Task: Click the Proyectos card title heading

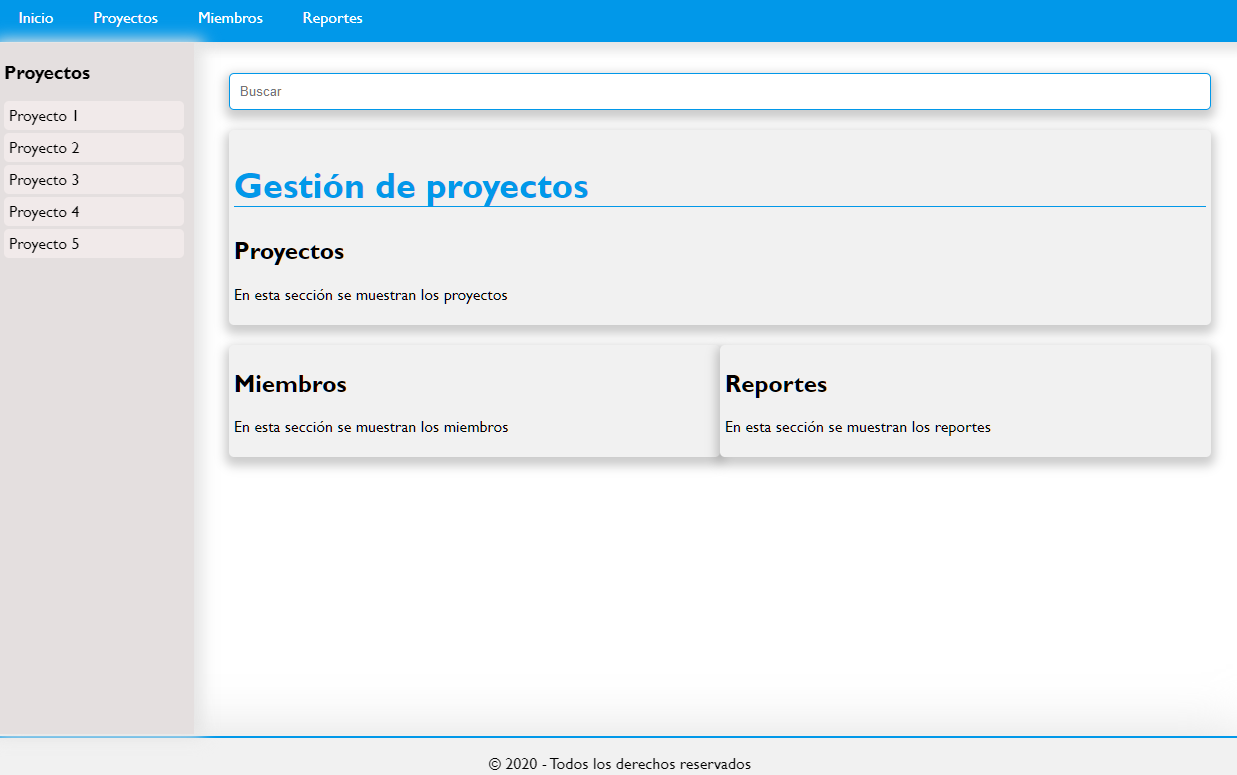Action: tap(289, 251)
